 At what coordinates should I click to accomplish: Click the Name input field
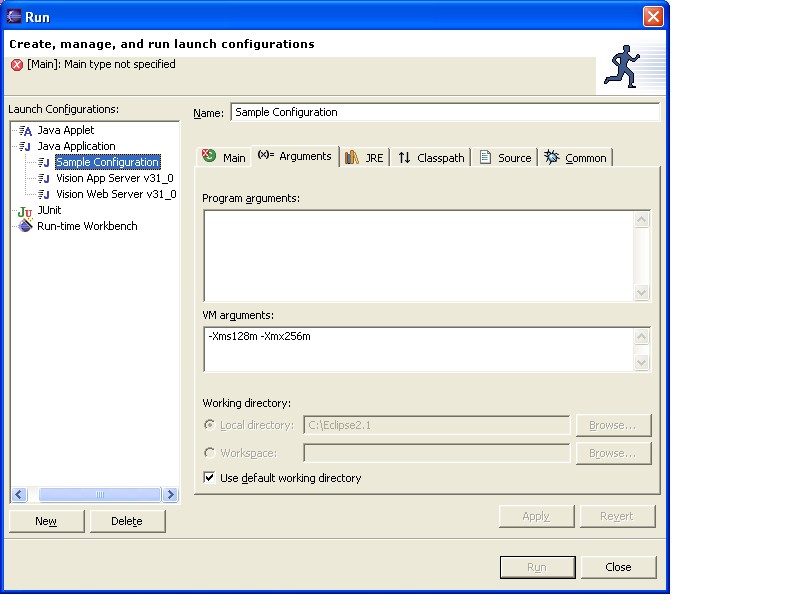point(445,112)
